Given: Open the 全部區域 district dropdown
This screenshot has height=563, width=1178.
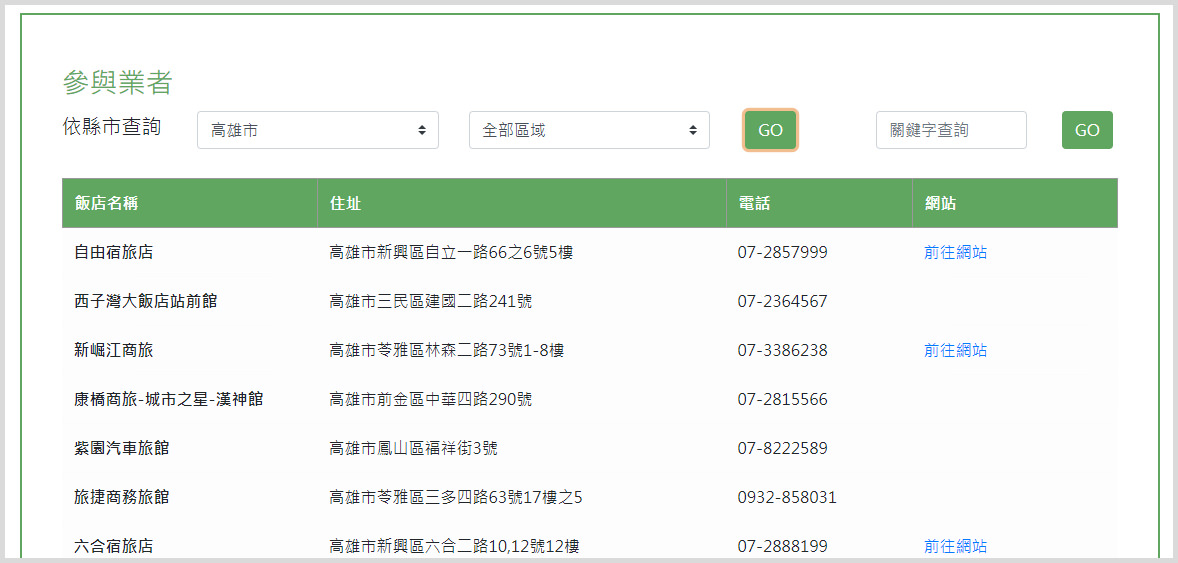Looking at the screenshot, I should point(589,130).
